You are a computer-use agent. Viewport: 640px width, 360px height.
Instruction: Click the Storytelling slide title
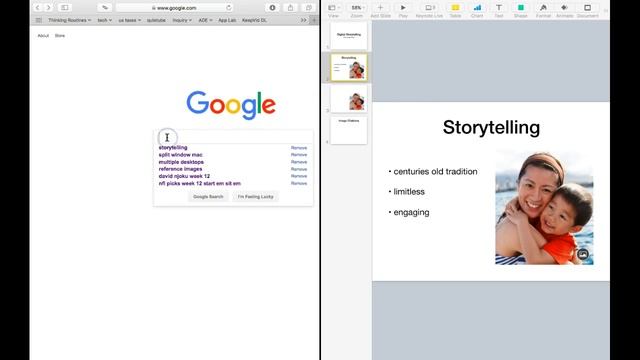tap(491, 127)
